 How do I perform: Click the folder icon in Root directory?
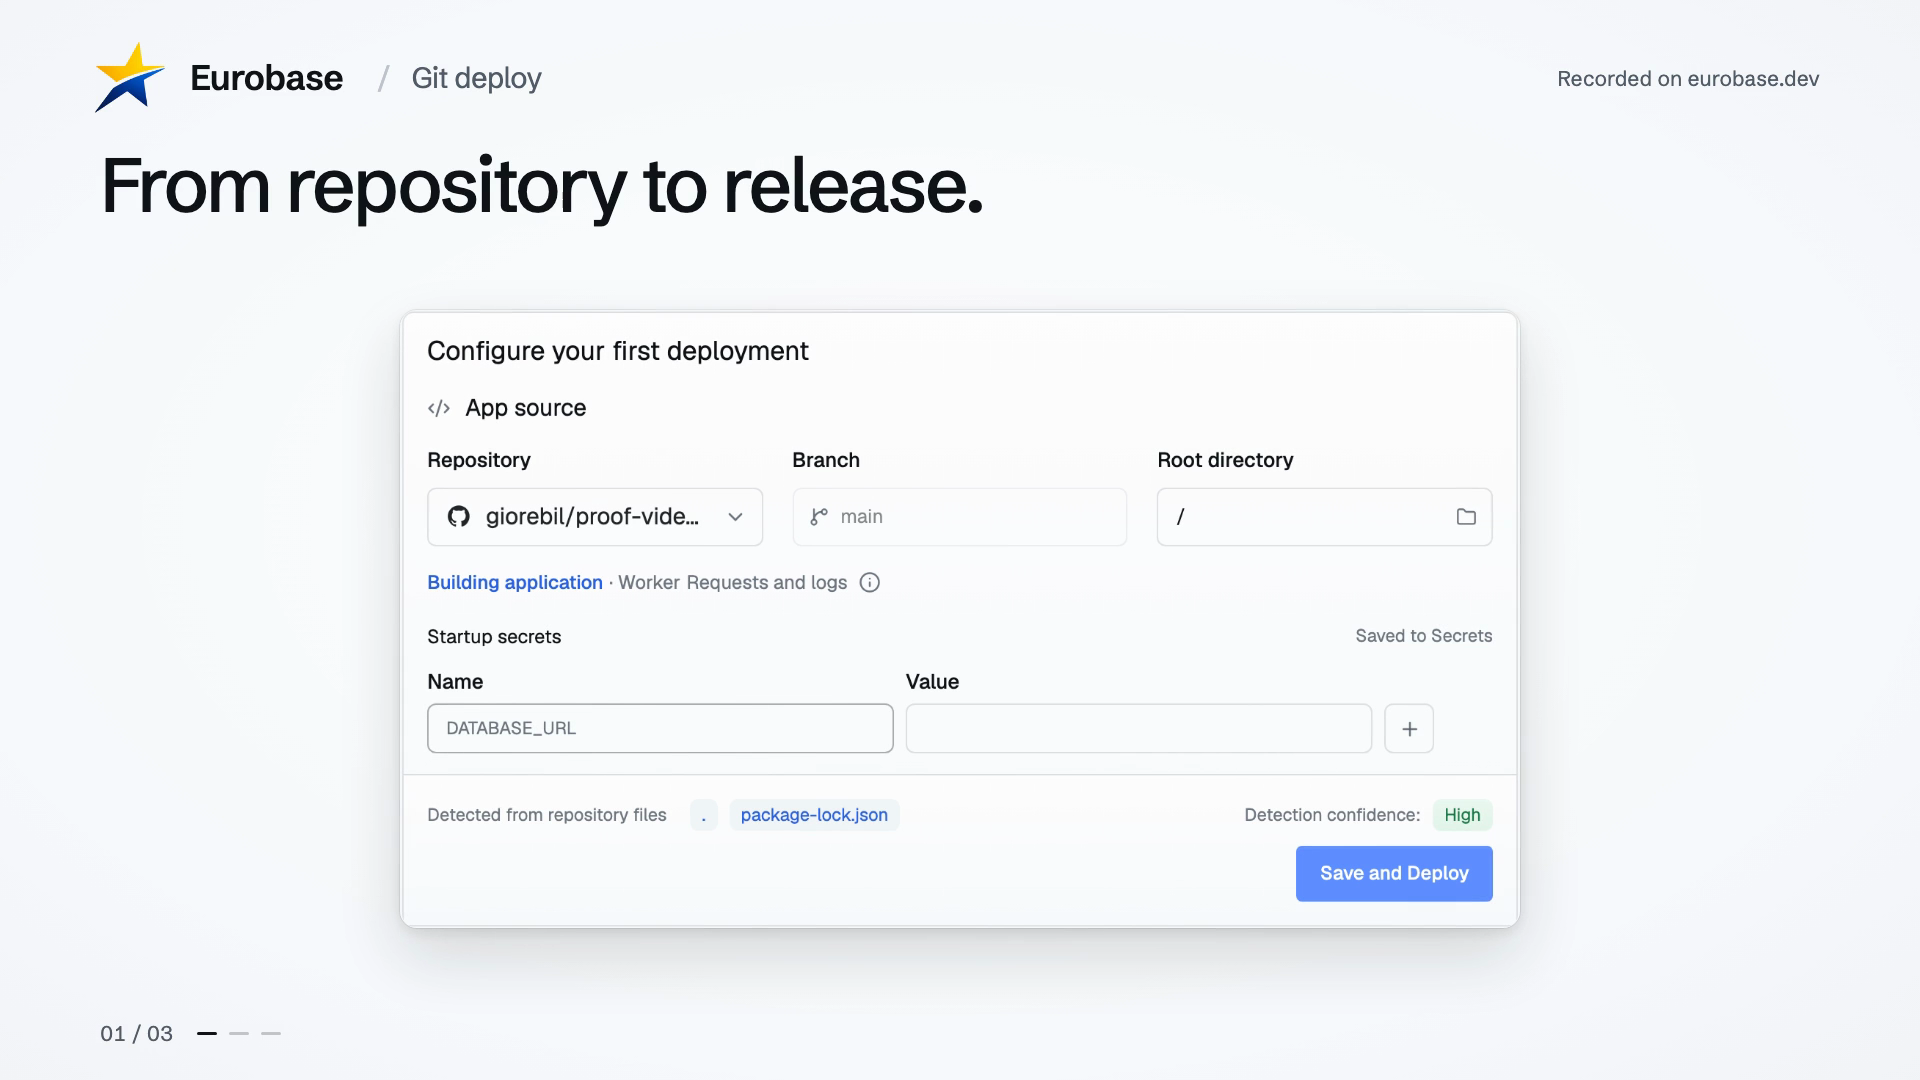(1466, 517)
